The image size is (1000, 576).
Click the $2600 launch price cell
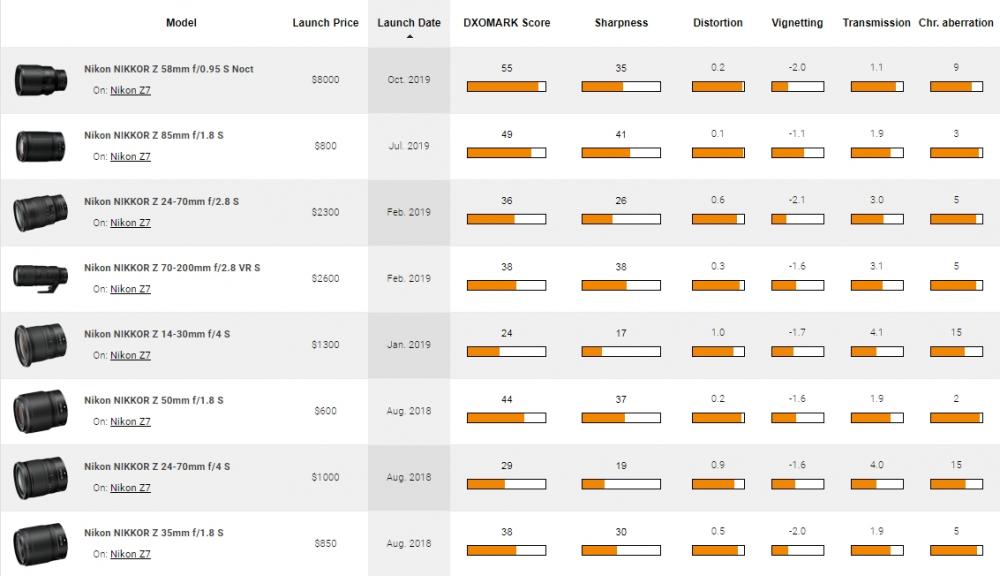pyautogui.click(x=325, y=279)
